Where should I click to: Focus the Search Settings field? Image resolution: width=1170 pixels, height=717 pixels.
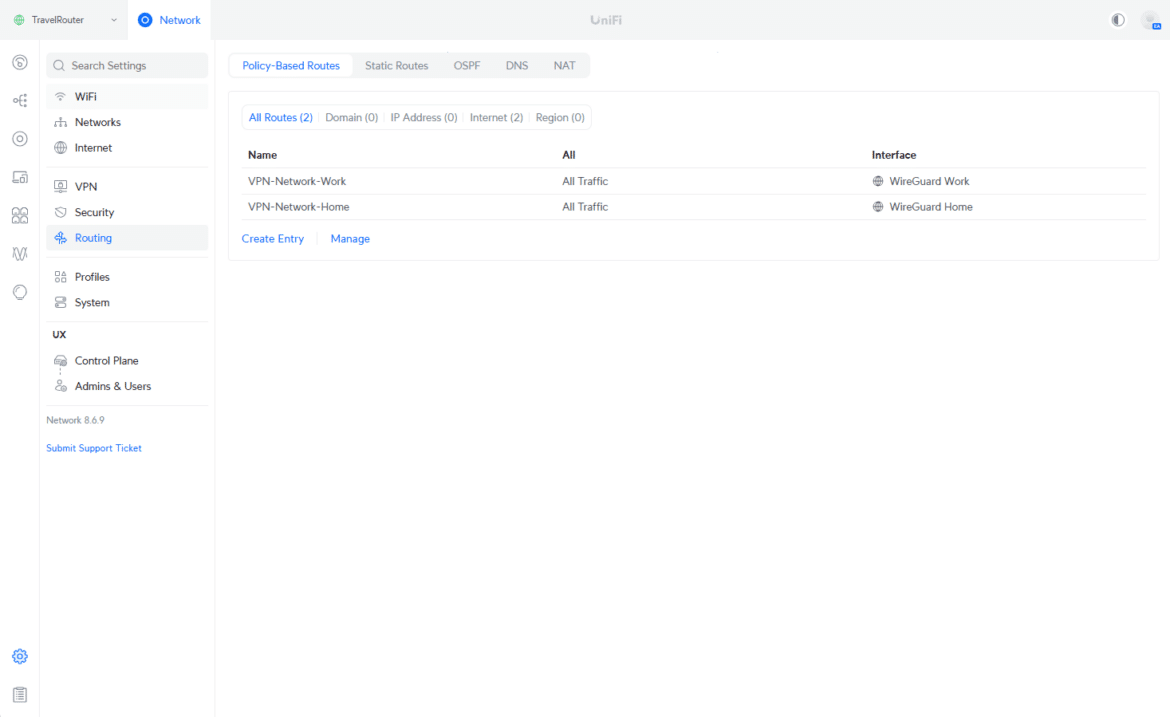coord(127,66)
